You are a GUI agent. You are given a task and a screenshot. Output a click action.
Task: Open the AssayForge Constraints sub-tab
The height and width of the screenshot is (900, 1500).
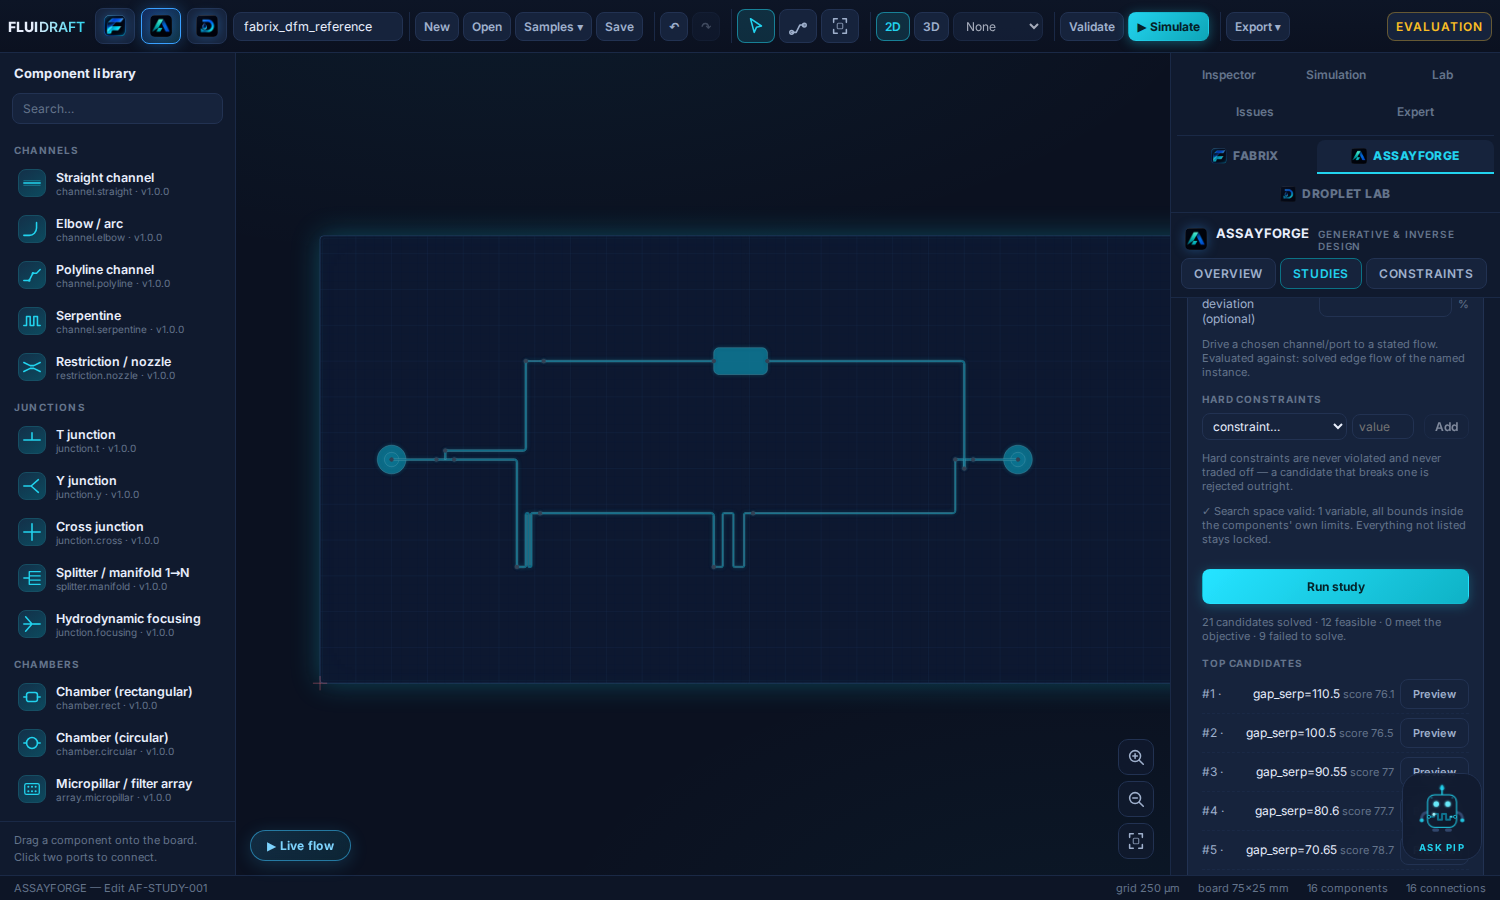(x=1426, y=274)
